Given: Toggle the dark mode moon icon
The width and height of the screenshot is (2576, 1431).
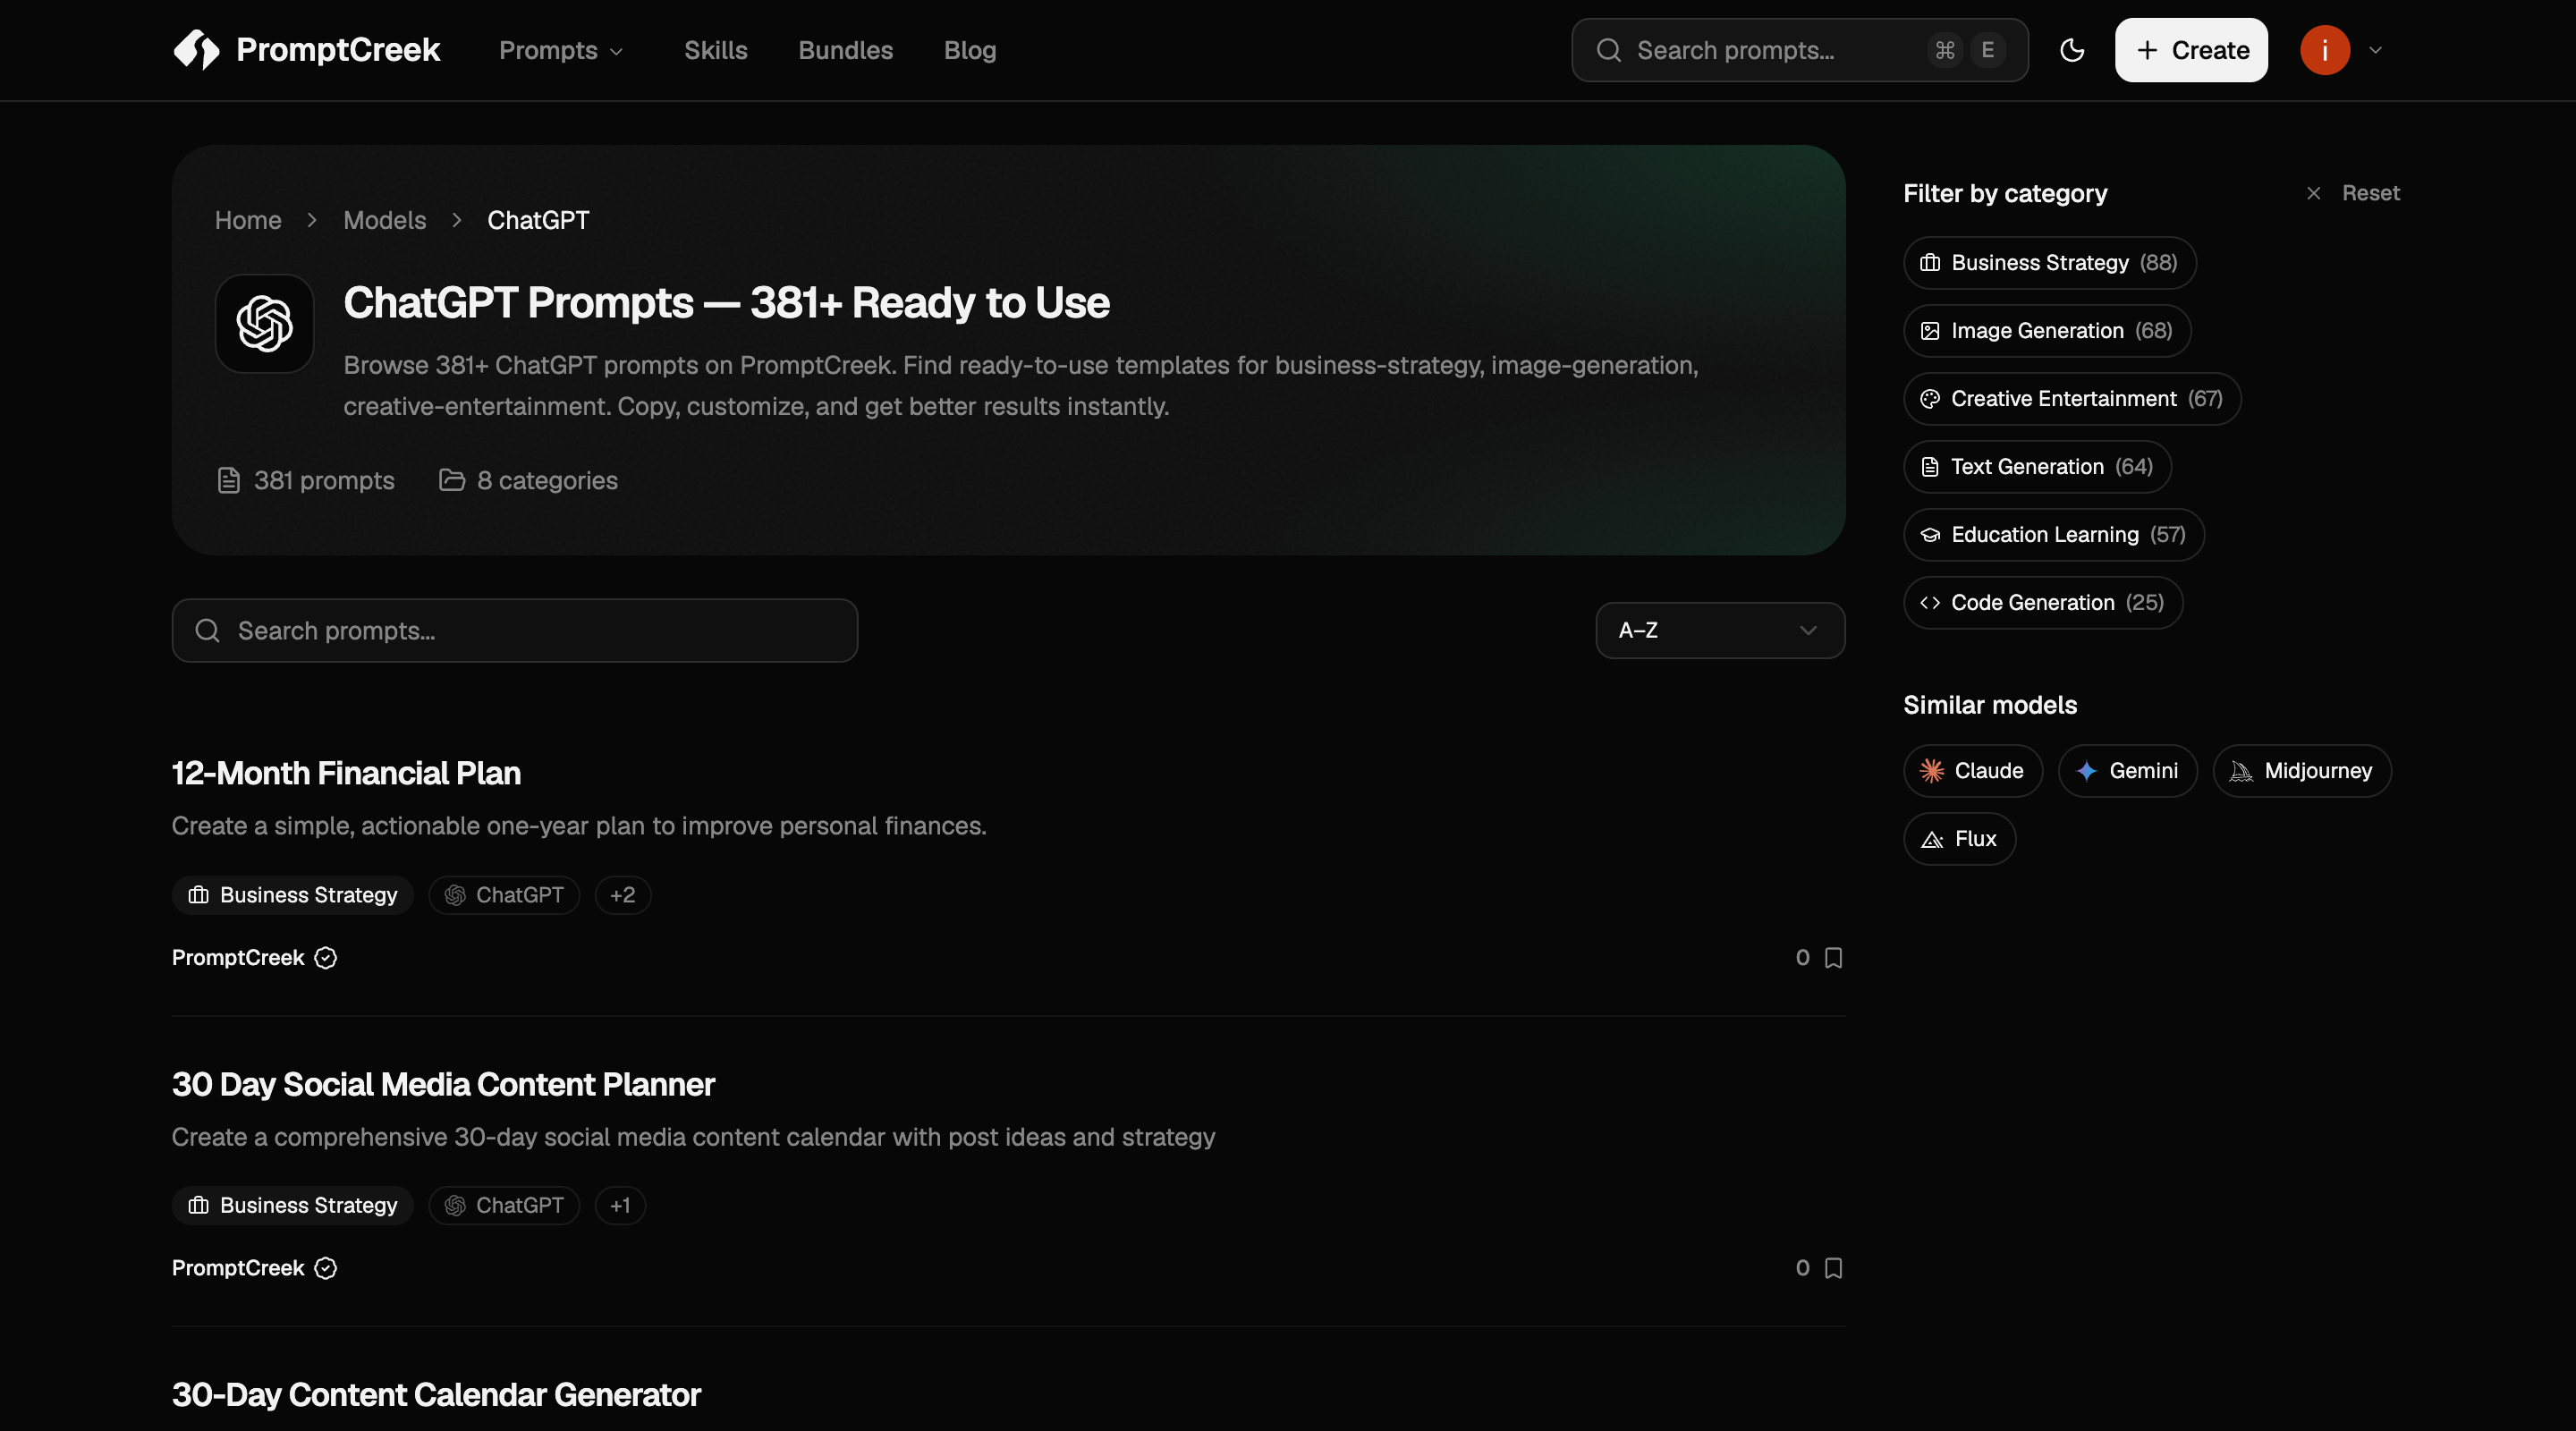Looking at the screenshot, I should 2072,50.
